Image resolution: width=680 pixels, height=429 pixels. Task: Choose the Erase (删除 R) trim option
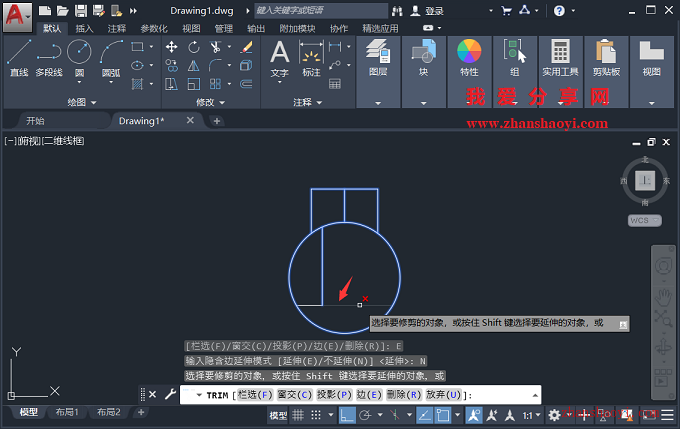[404, 395]
